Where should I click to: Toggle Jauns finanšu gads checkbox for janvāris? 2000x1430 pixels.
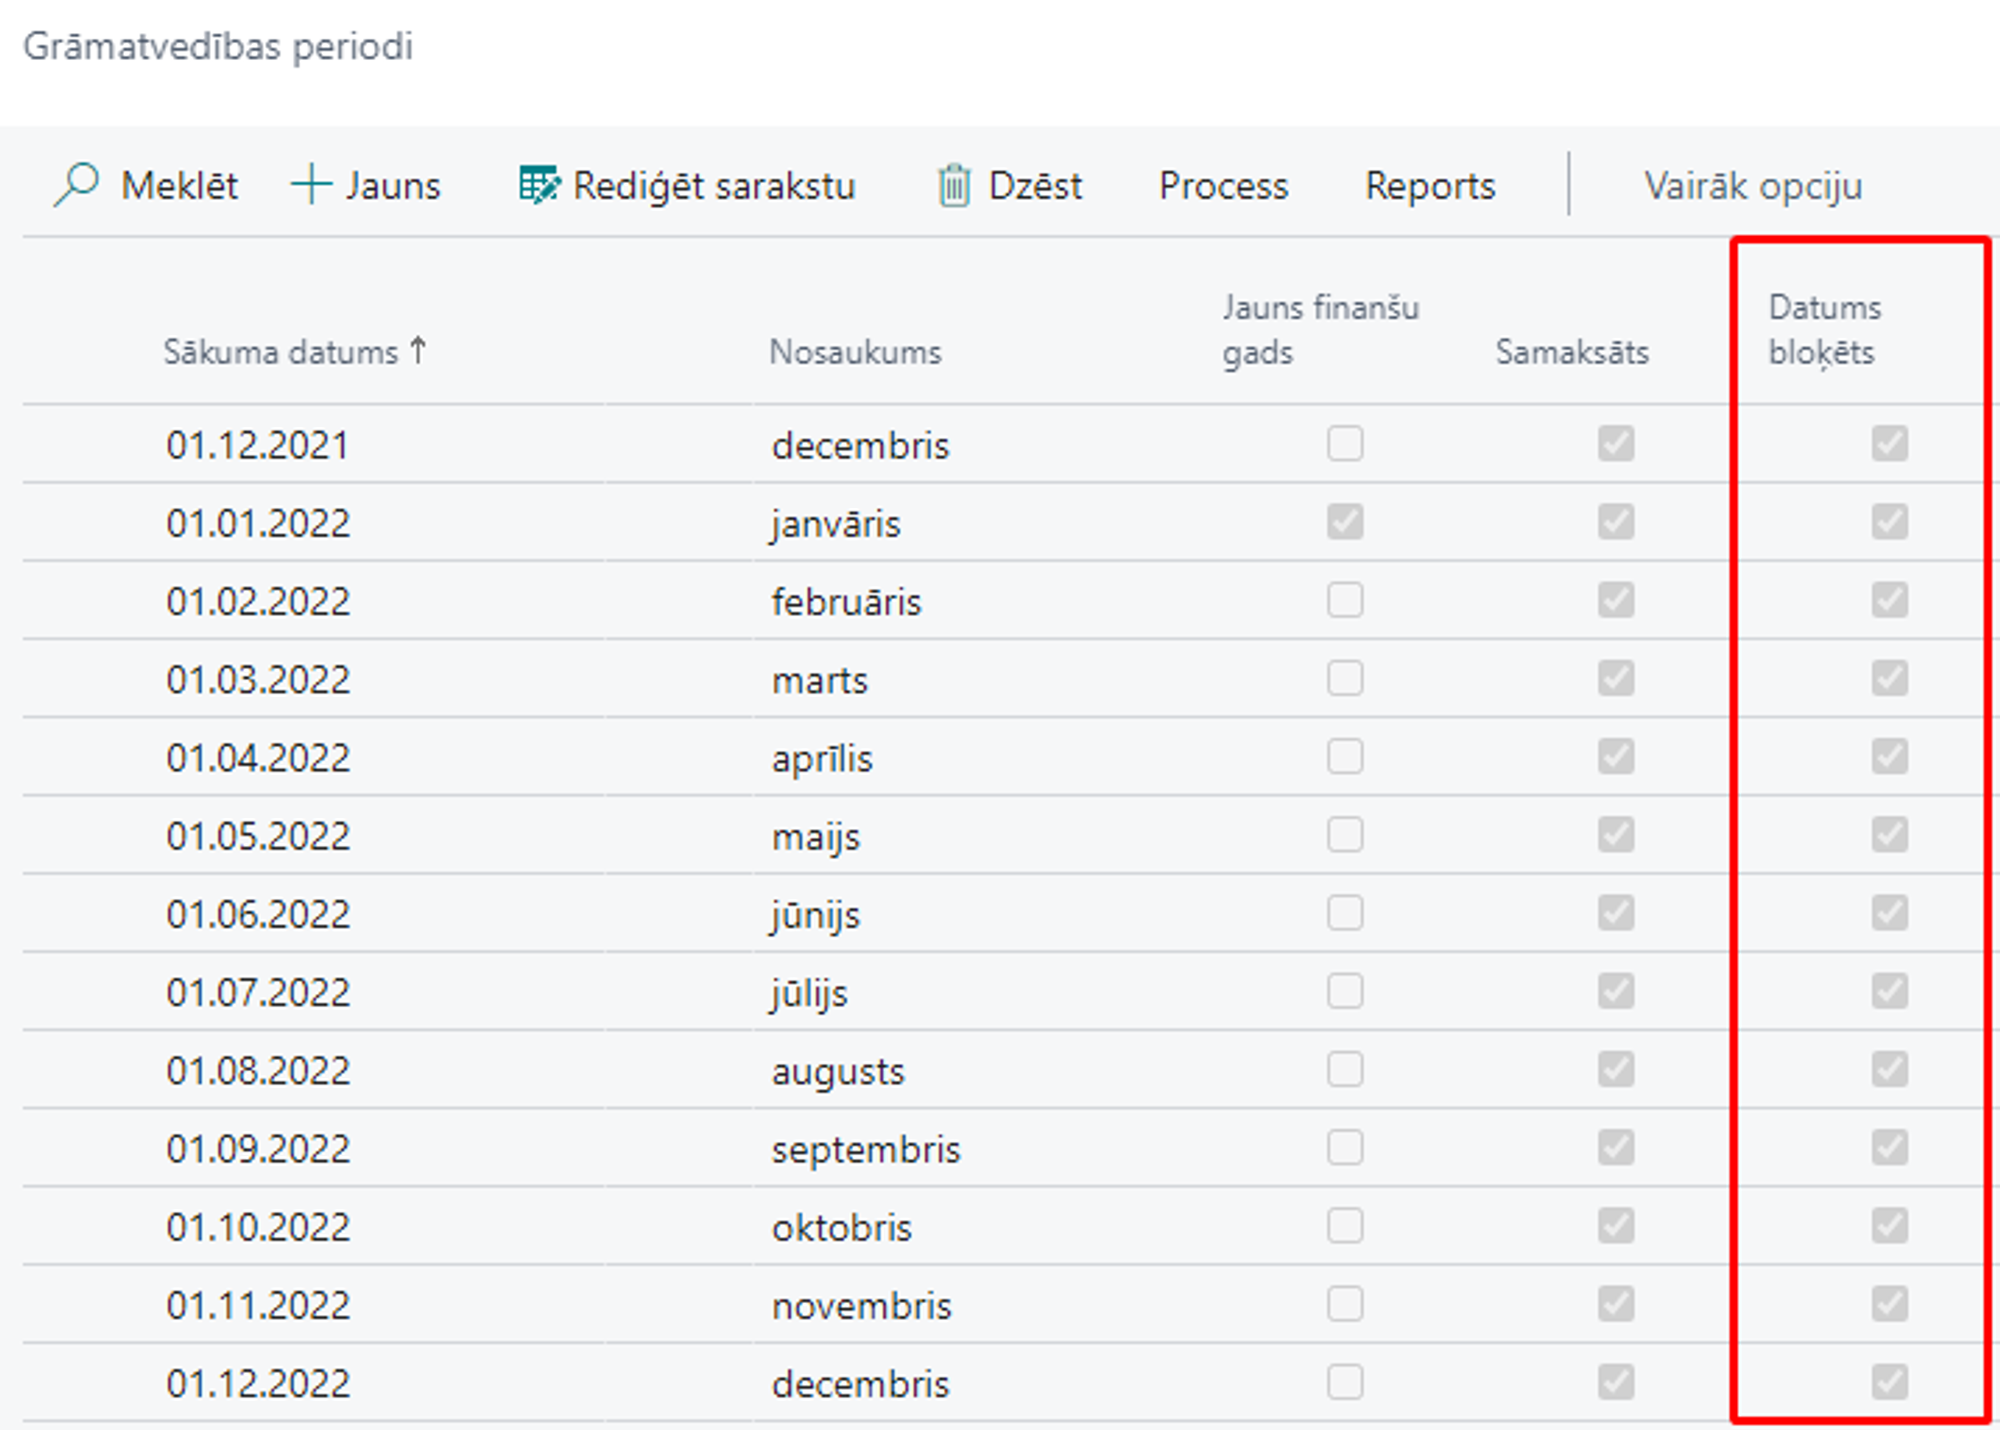pos(1345,522)
